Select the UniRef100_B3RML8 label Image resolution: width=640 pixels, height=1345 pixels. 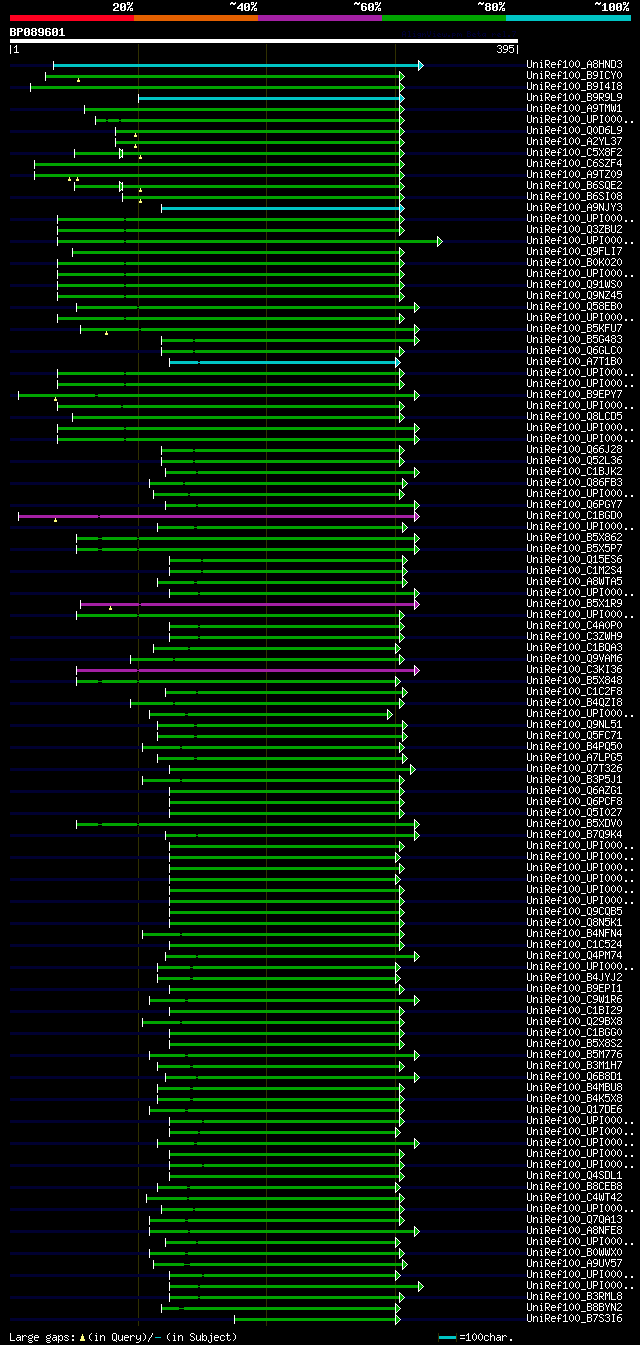(574, 1297)
